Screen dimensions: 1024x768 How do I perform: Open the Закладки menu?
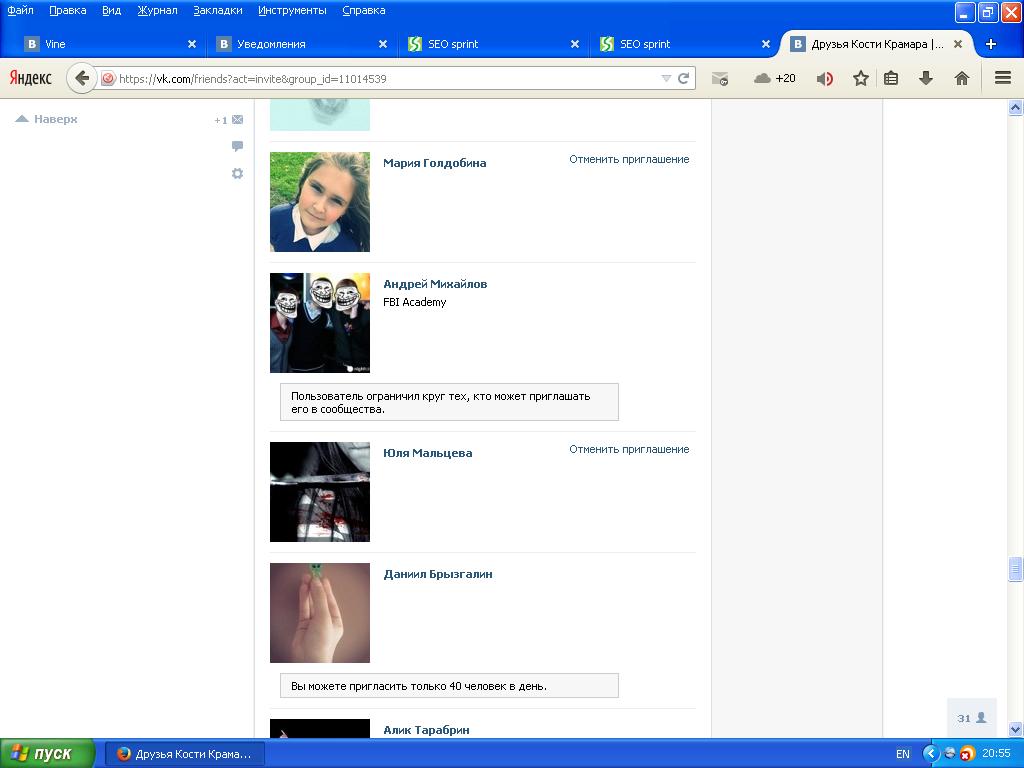click(217, 10)
